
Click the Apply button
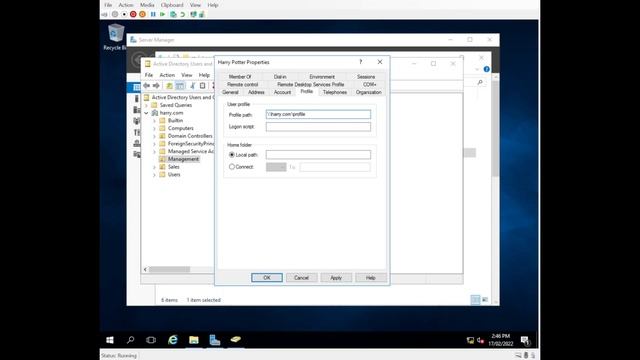(336, 278)
